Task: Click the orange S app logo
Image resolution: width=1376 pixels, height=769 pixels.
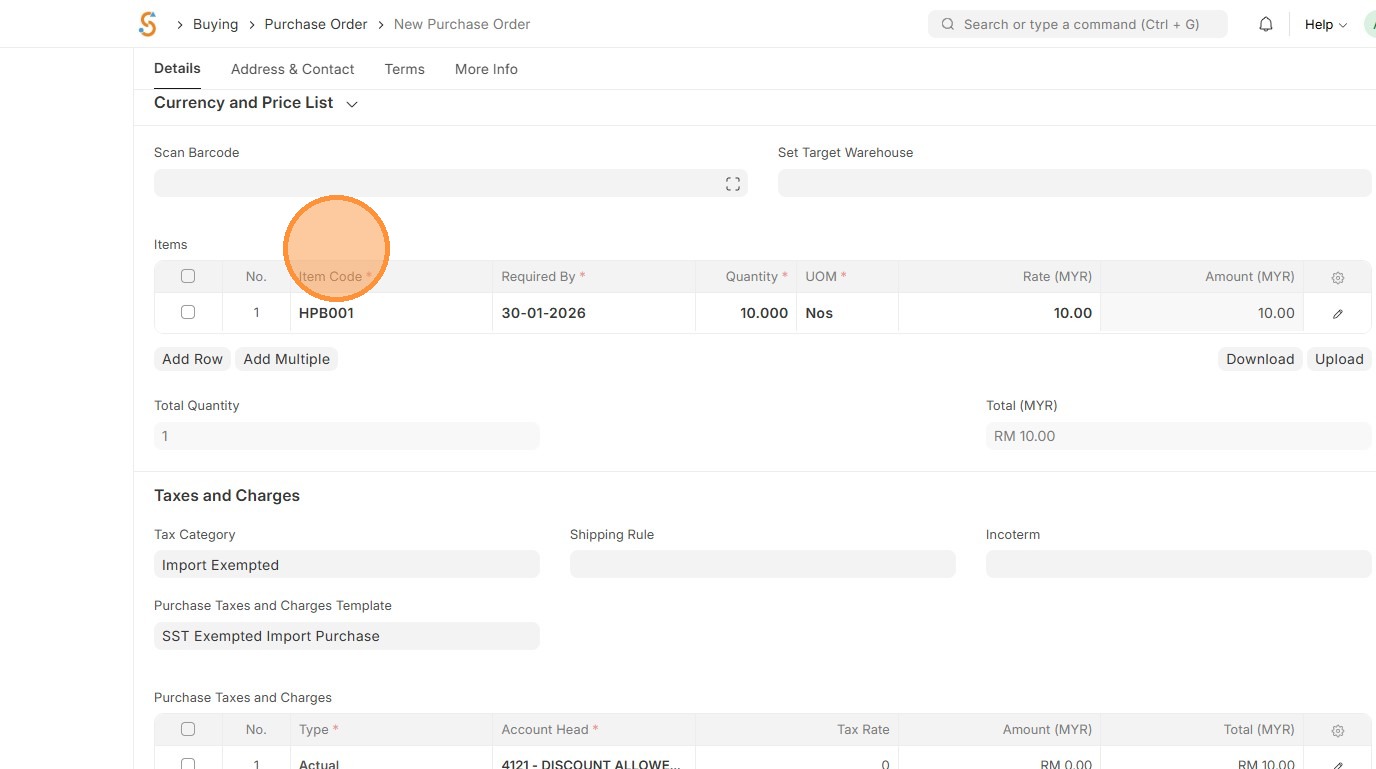Action: 148,24
